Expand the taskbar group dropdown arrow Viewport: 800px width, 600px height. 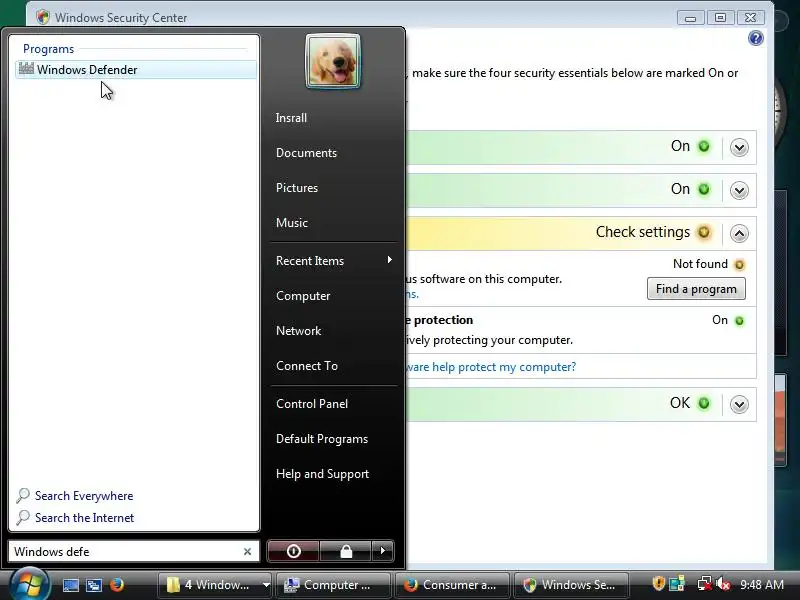(x=266, y=585)
